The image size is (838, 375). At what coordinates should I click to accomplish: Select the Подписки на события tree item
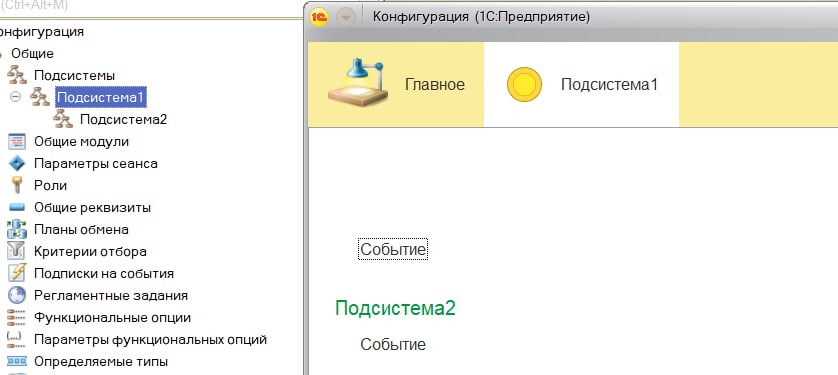(x=104, y=274)
